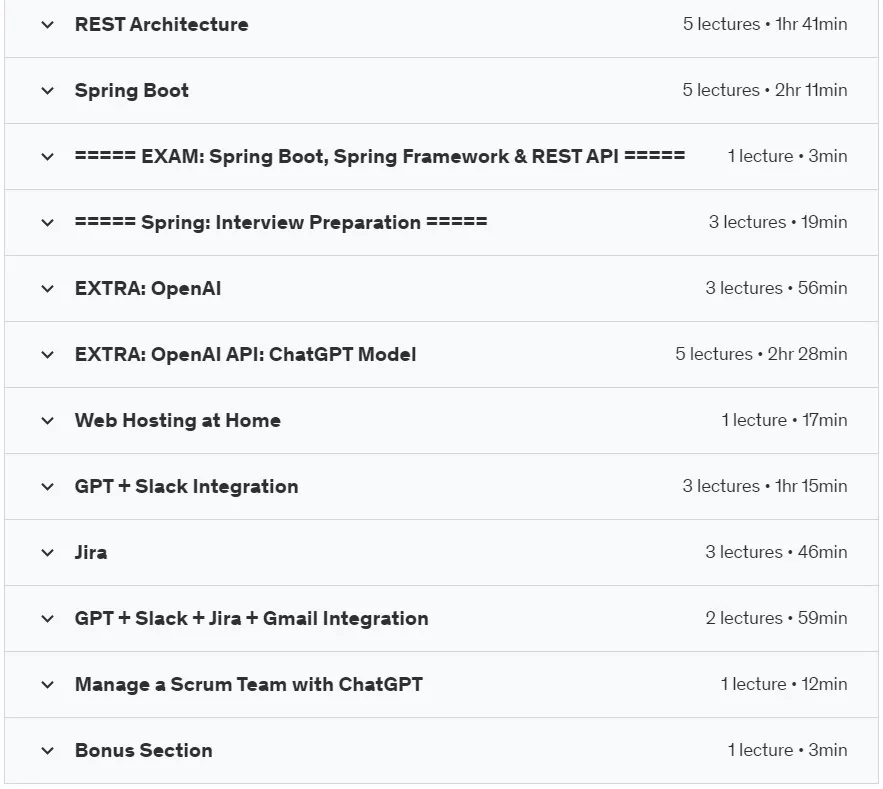883x789 pixels.
Task: Open the Web Hosting at Home chevron
Action: coord(48,421)
